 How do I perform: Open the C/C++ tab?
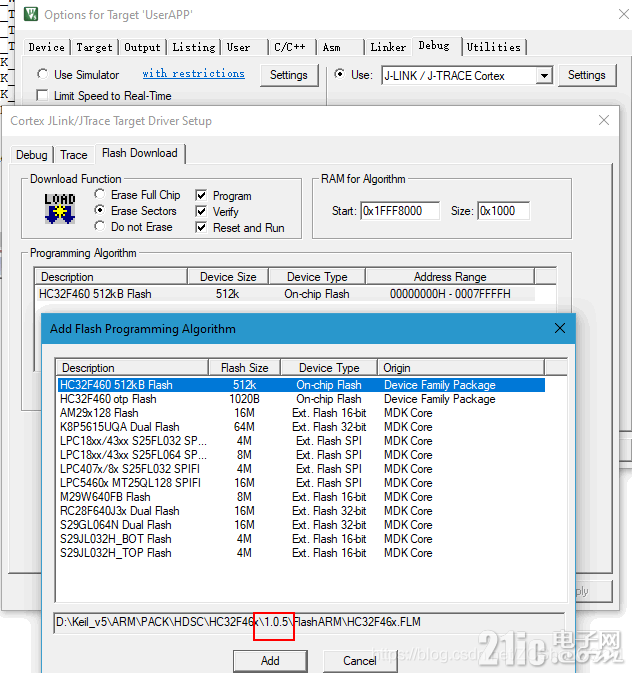coord(290,47)
